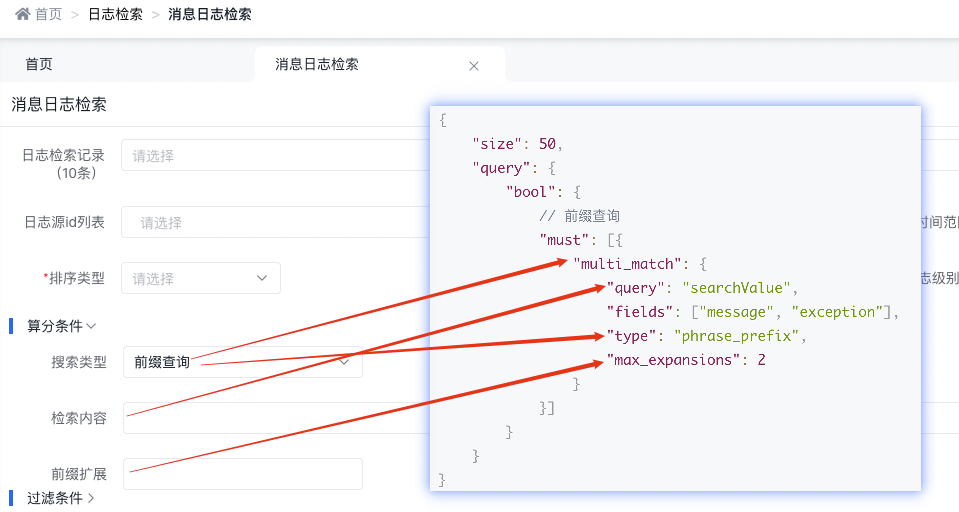This screenshot has height=512, width=959.
Task: Open 搜索类型 dropdown showing 前缀查询
Action: (x=242, y=362)
